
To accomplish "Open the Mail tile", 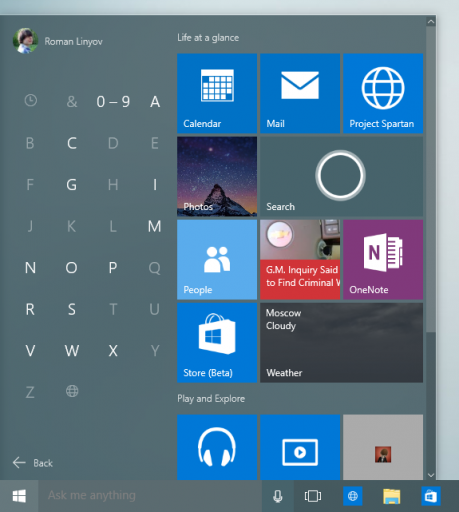I will [300, 93].
